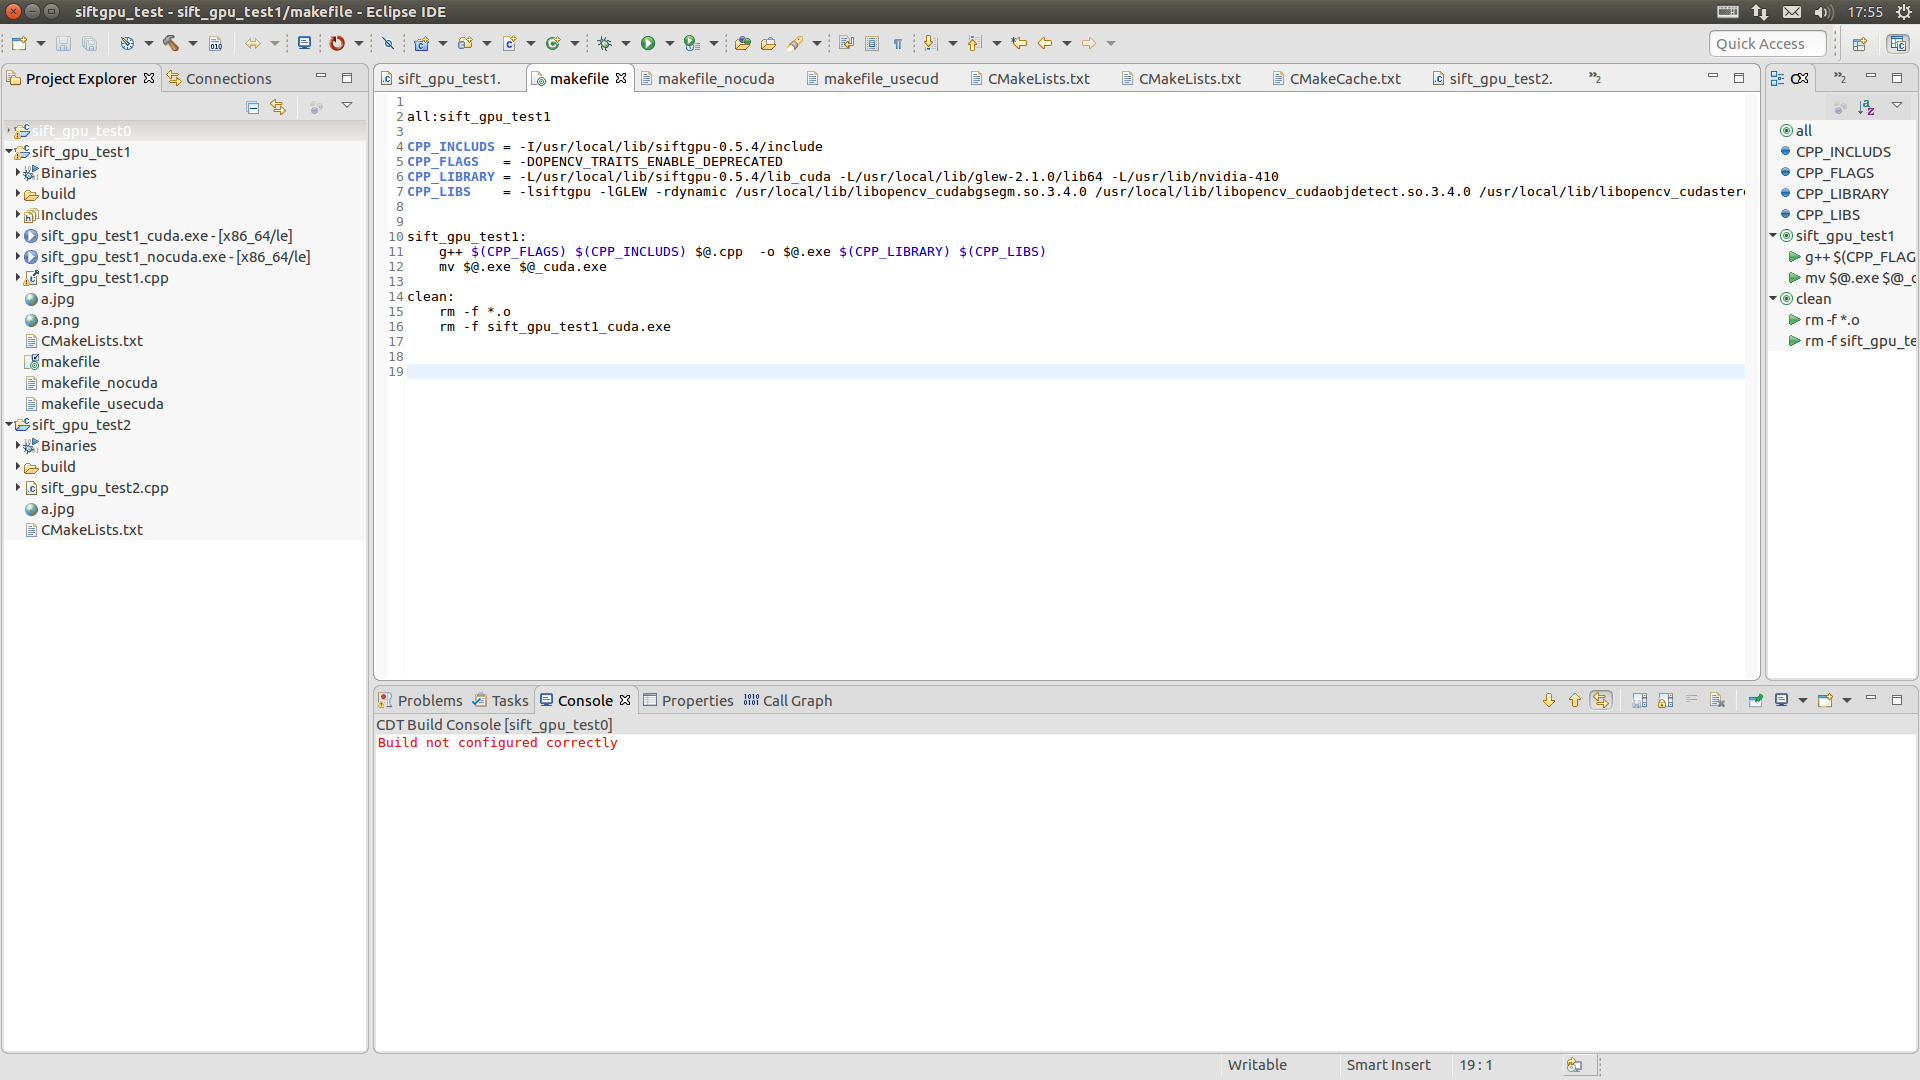Click the Build hammer icon in toolbar
The height and width of the screenshot is (1080, 1920).
[x=171, y=43]
